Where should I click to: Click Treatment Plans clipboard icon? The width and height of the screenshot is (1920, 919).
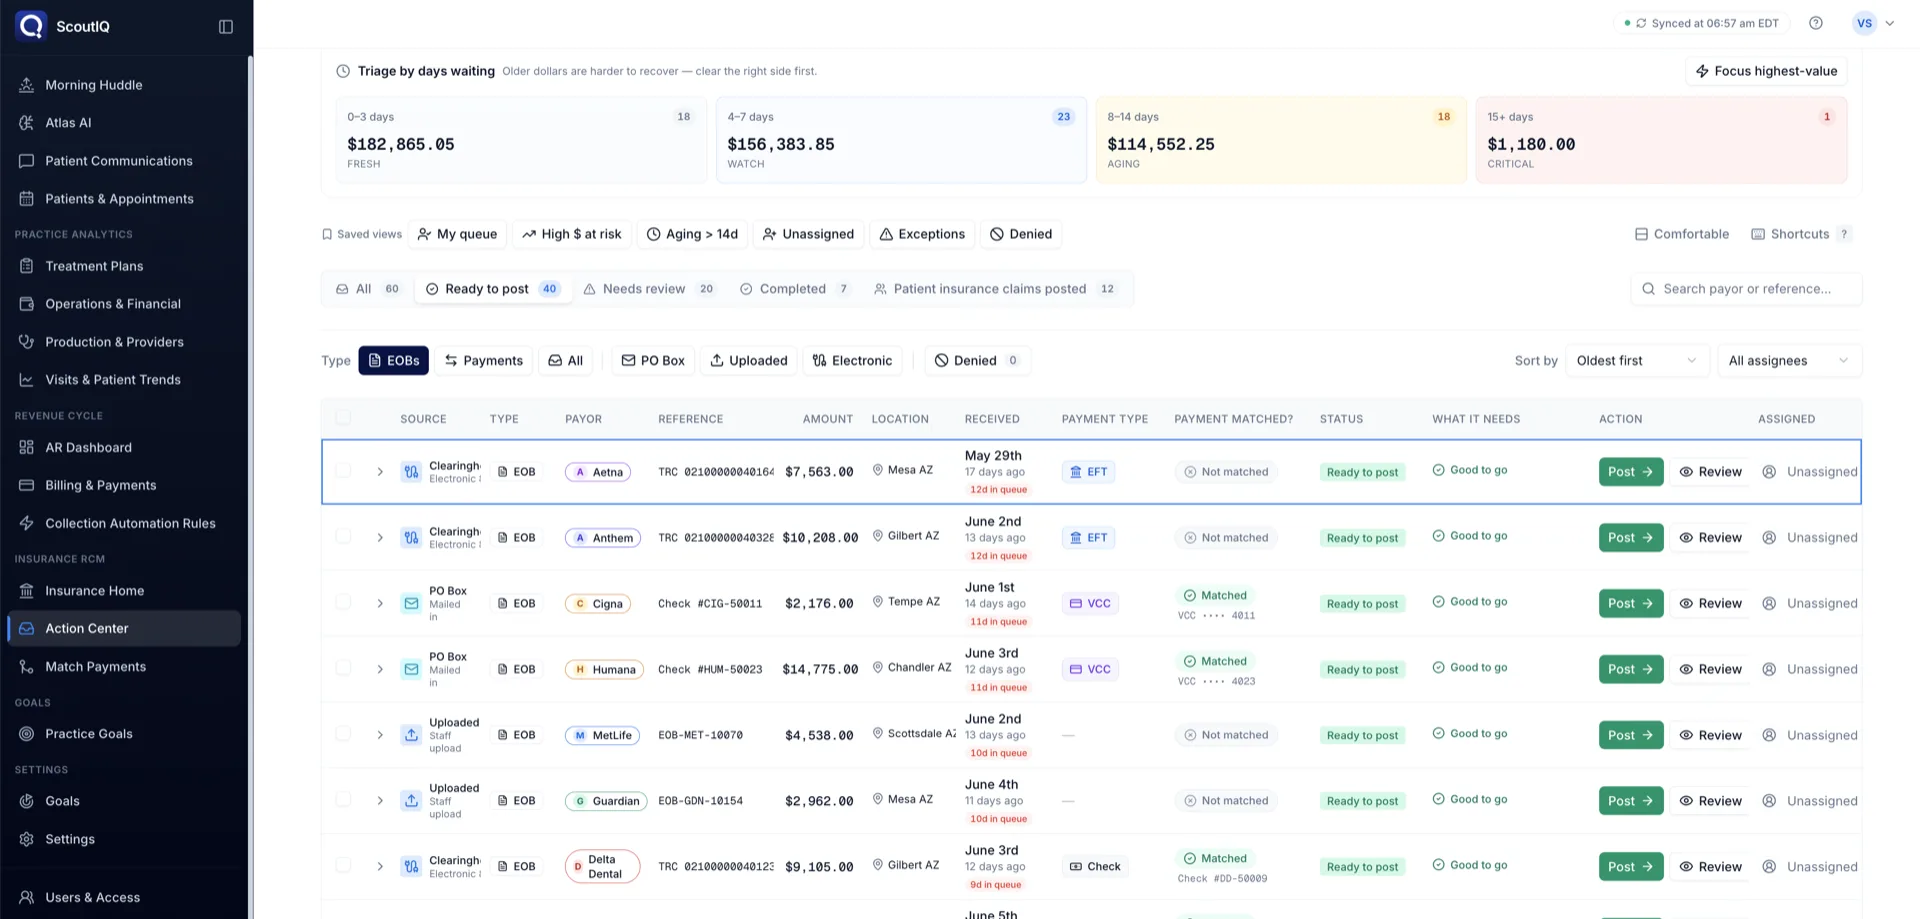27,266
